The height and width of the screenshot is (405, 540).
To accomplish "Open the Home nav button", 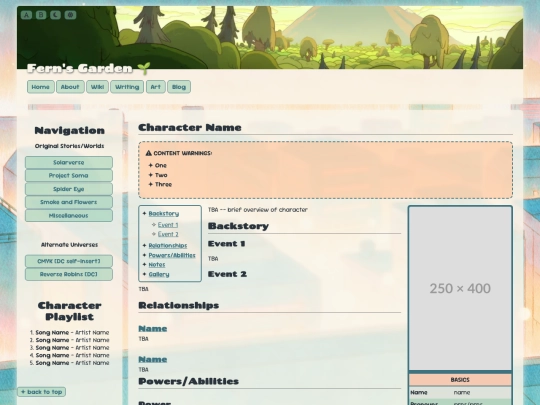I will [x=41, y=87].
